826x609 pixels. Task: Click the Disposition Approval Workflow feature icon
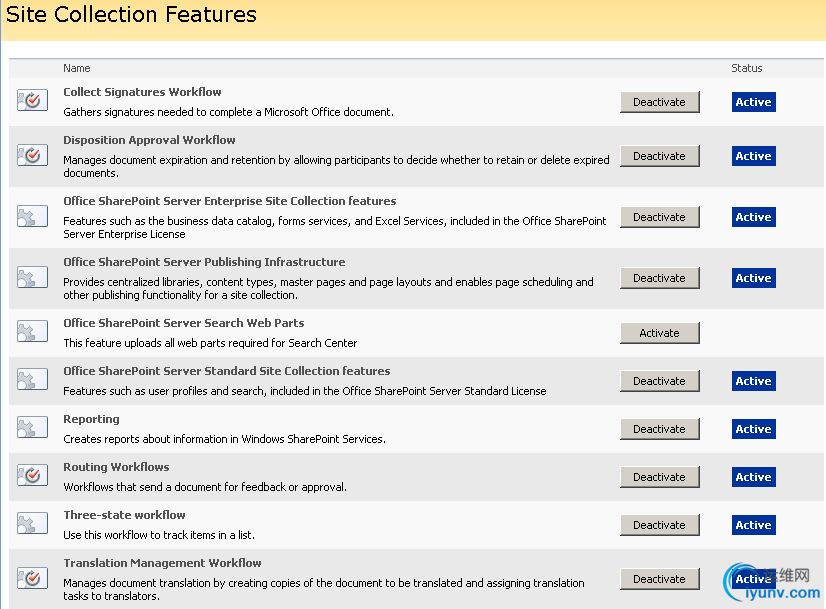(x=32, y=155)
